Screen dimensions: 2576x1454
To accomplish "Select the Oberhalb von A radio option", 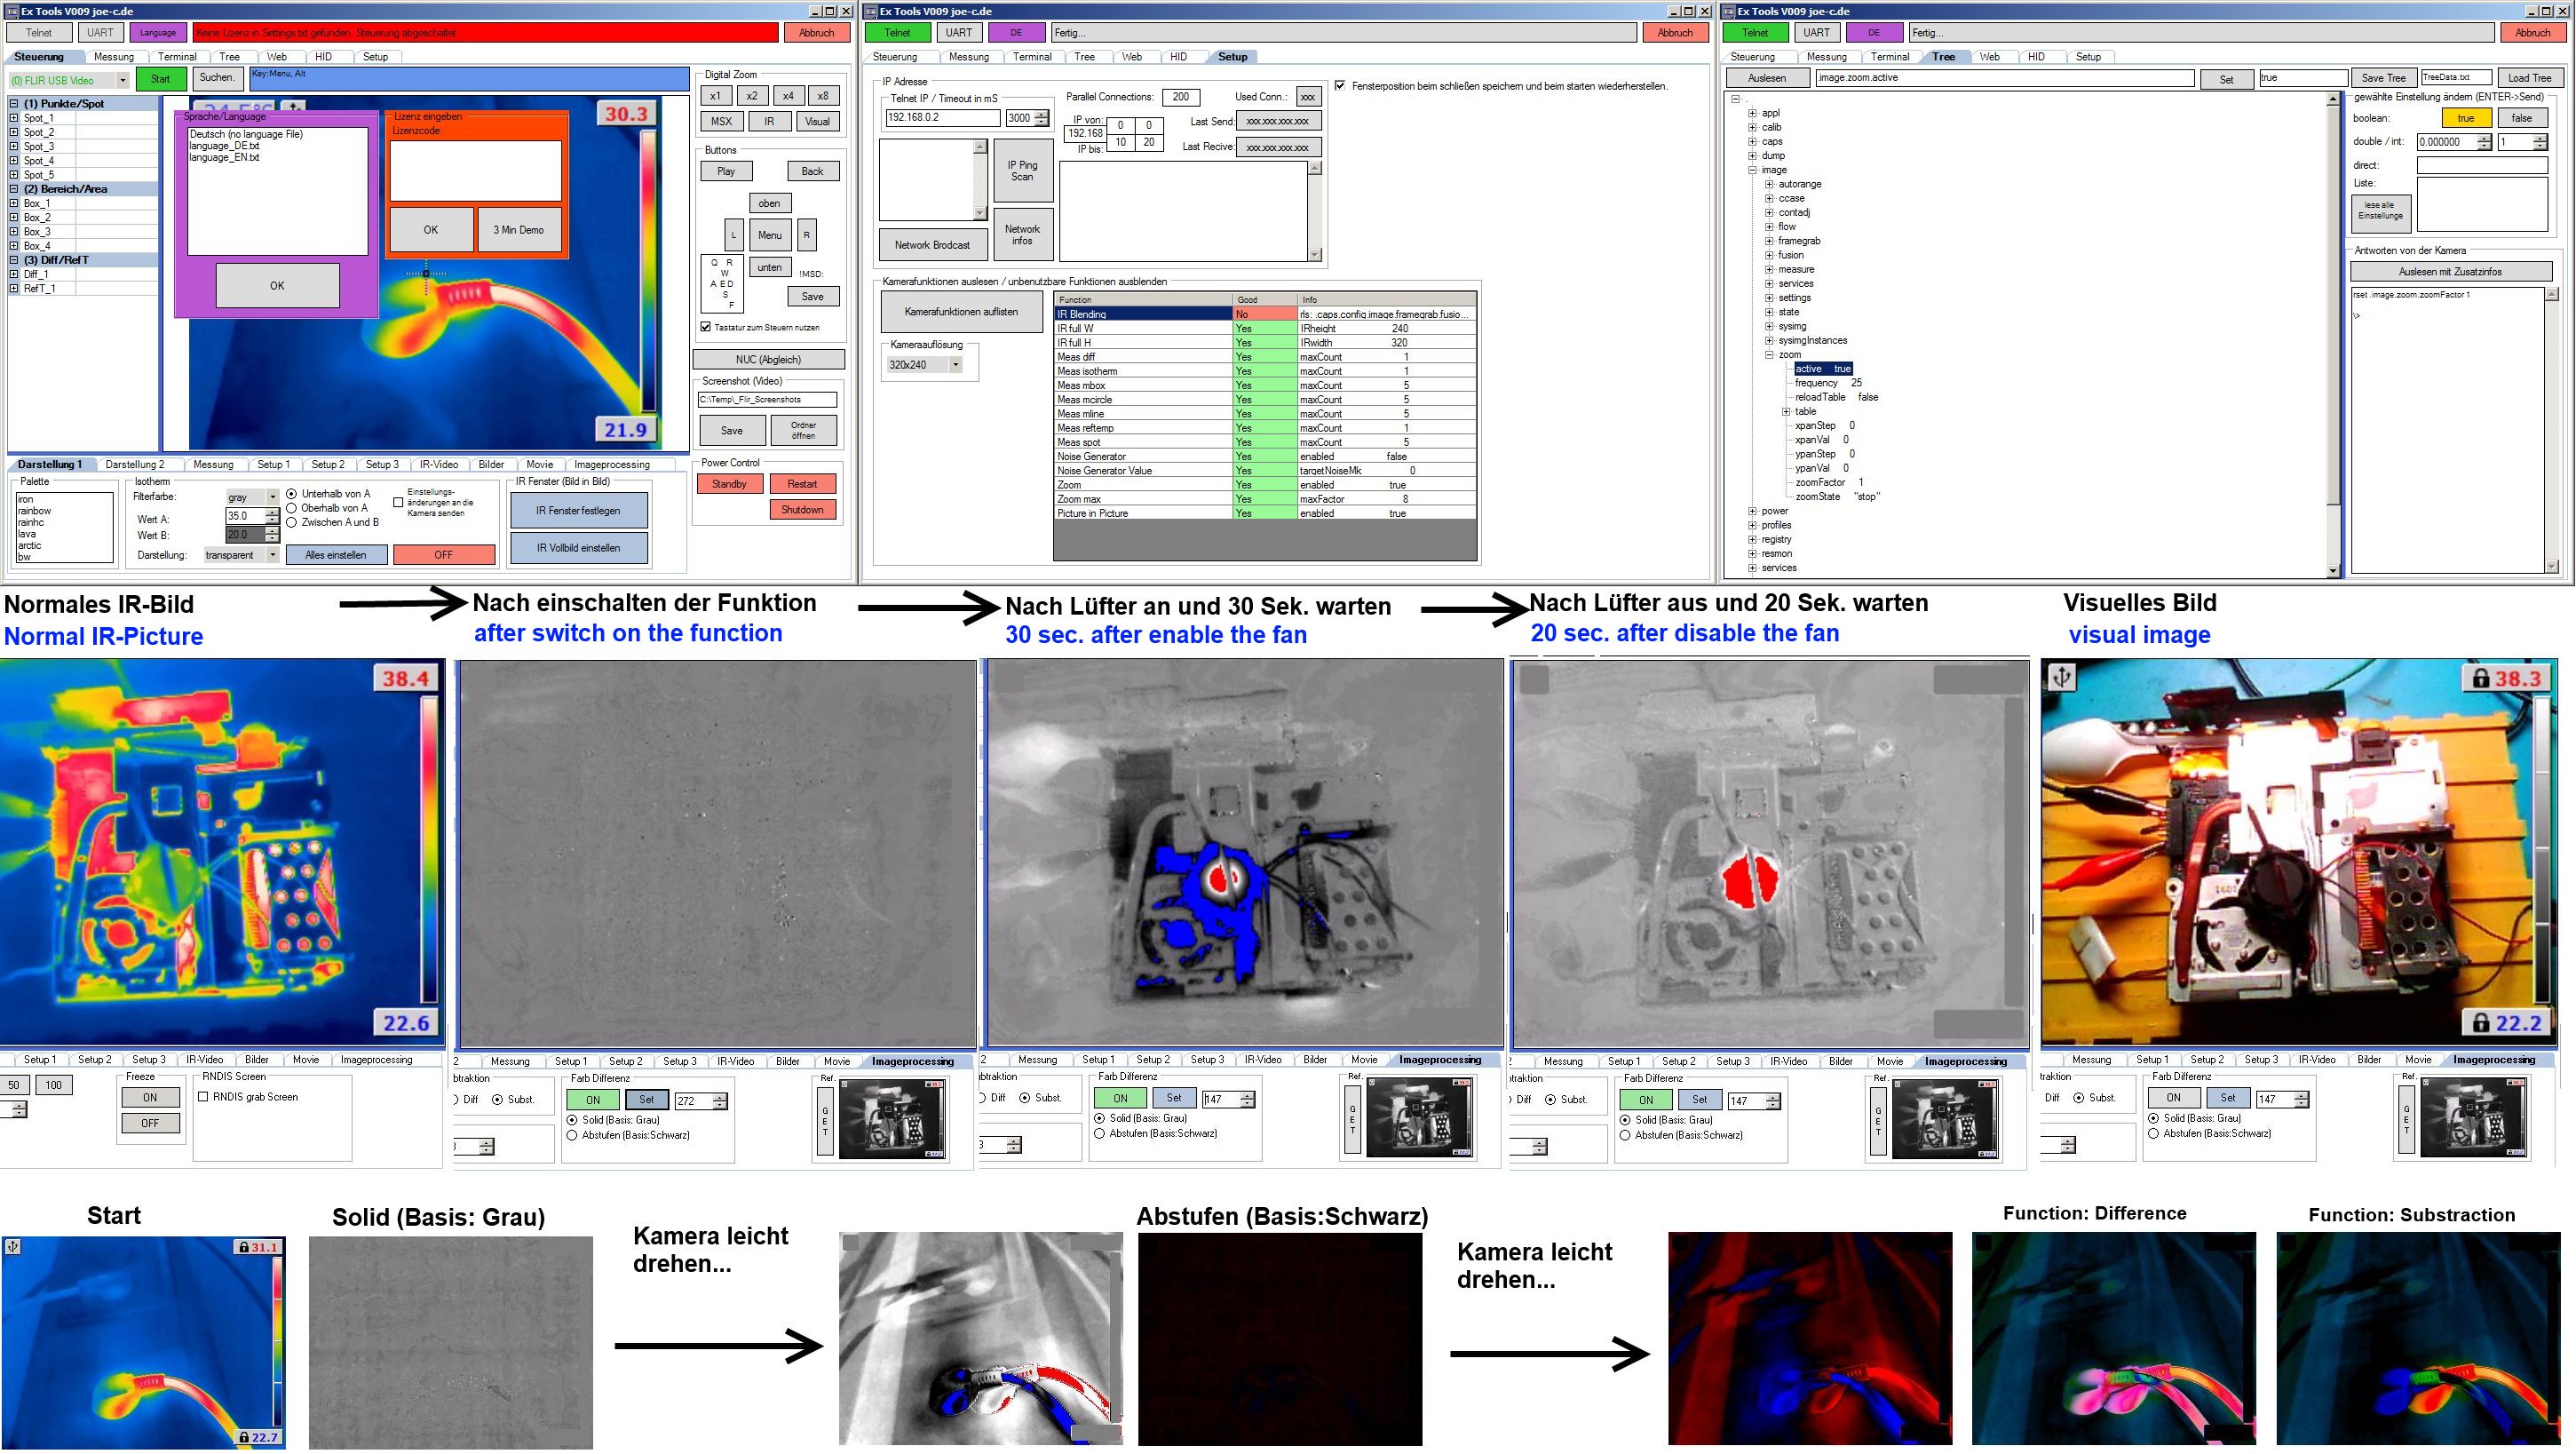I will [x=292, y=508].
